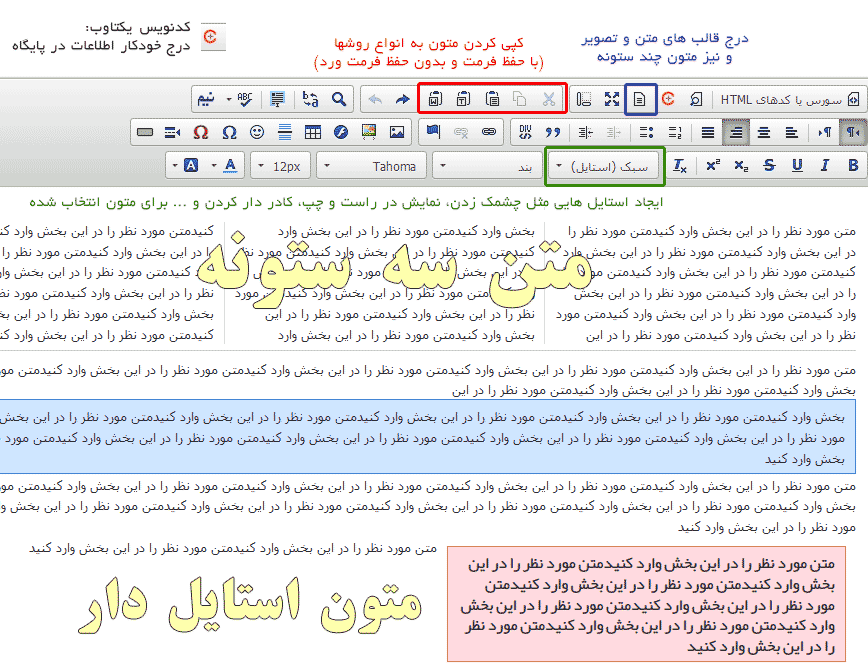This screenshot has height=667, width=868.
Task: Click the Bold formatting button
Action: 853,165
